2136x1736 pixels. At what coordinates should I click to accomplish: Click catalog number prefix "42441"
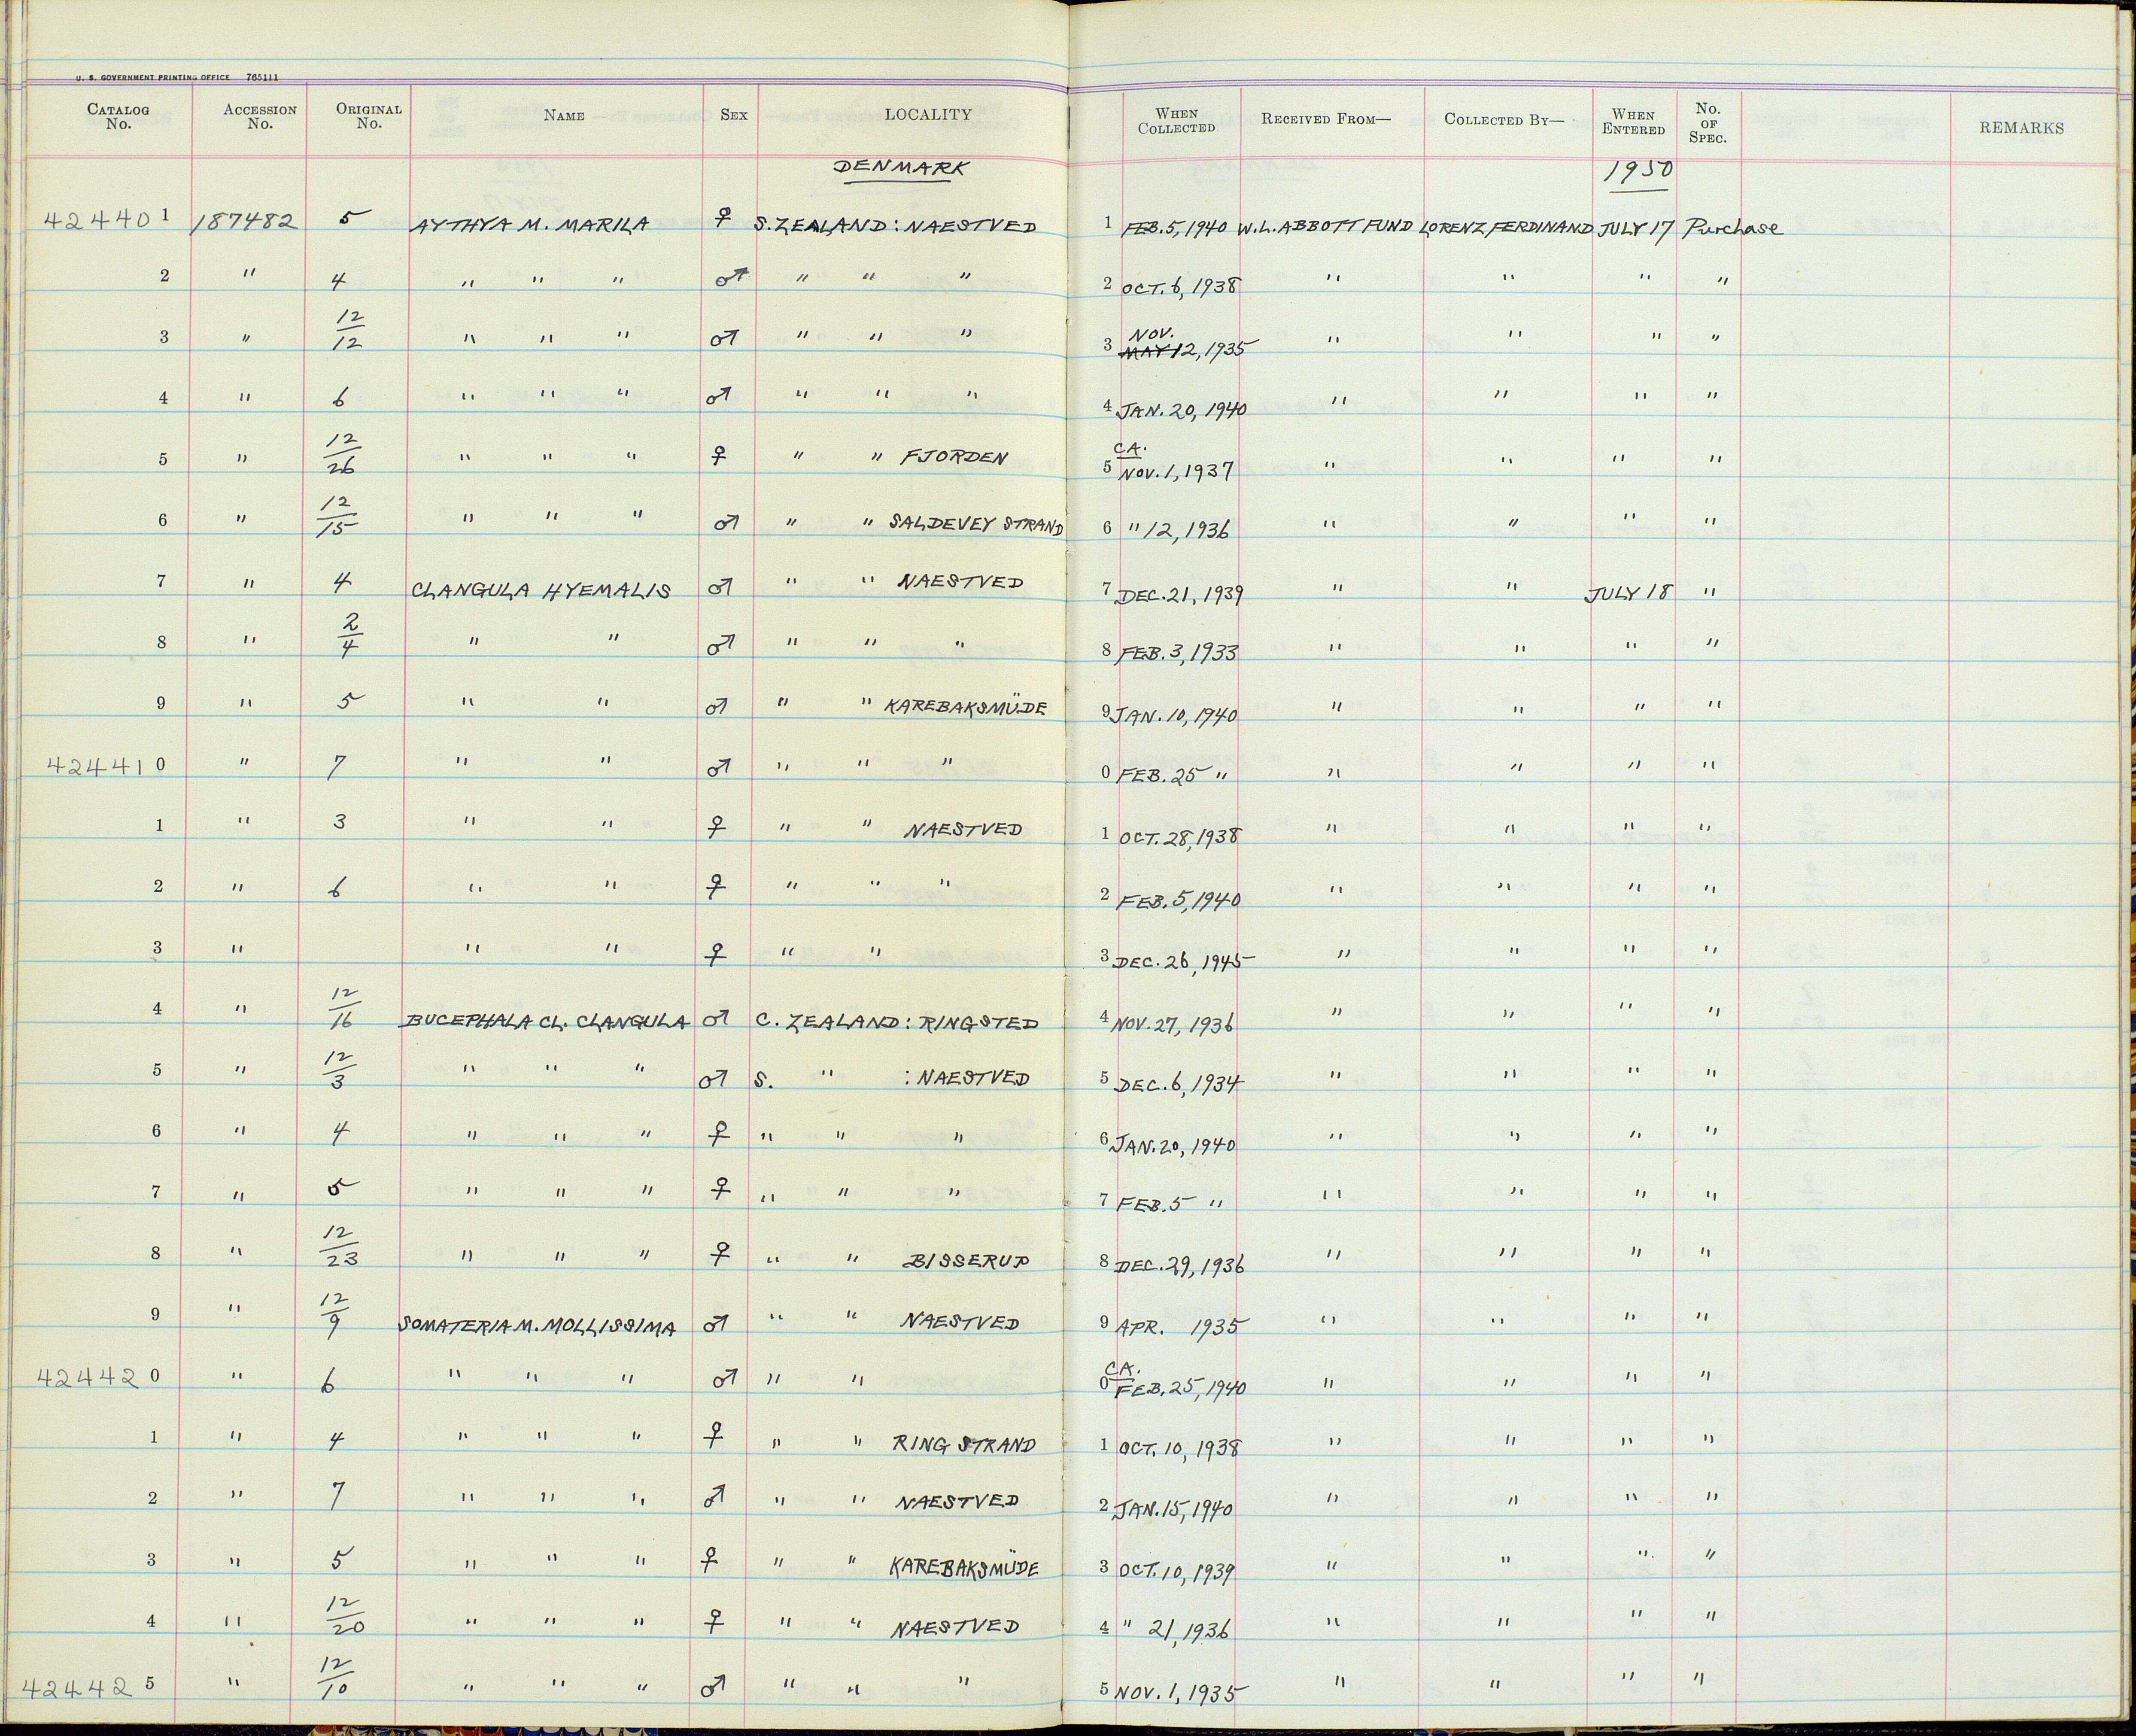pyautogui.click(x=98, y=765)
